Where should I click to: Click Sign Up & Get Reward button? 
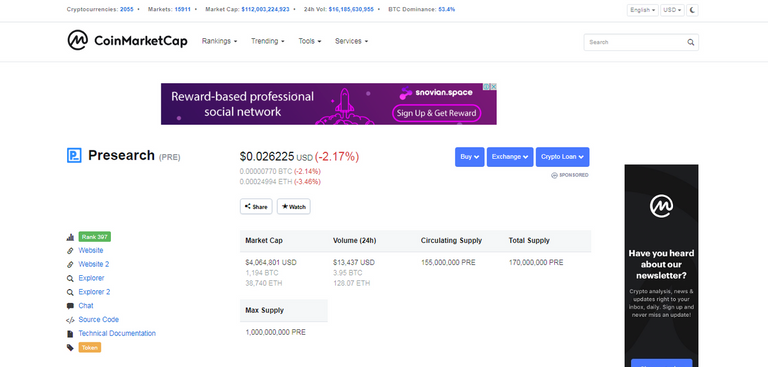436,113
